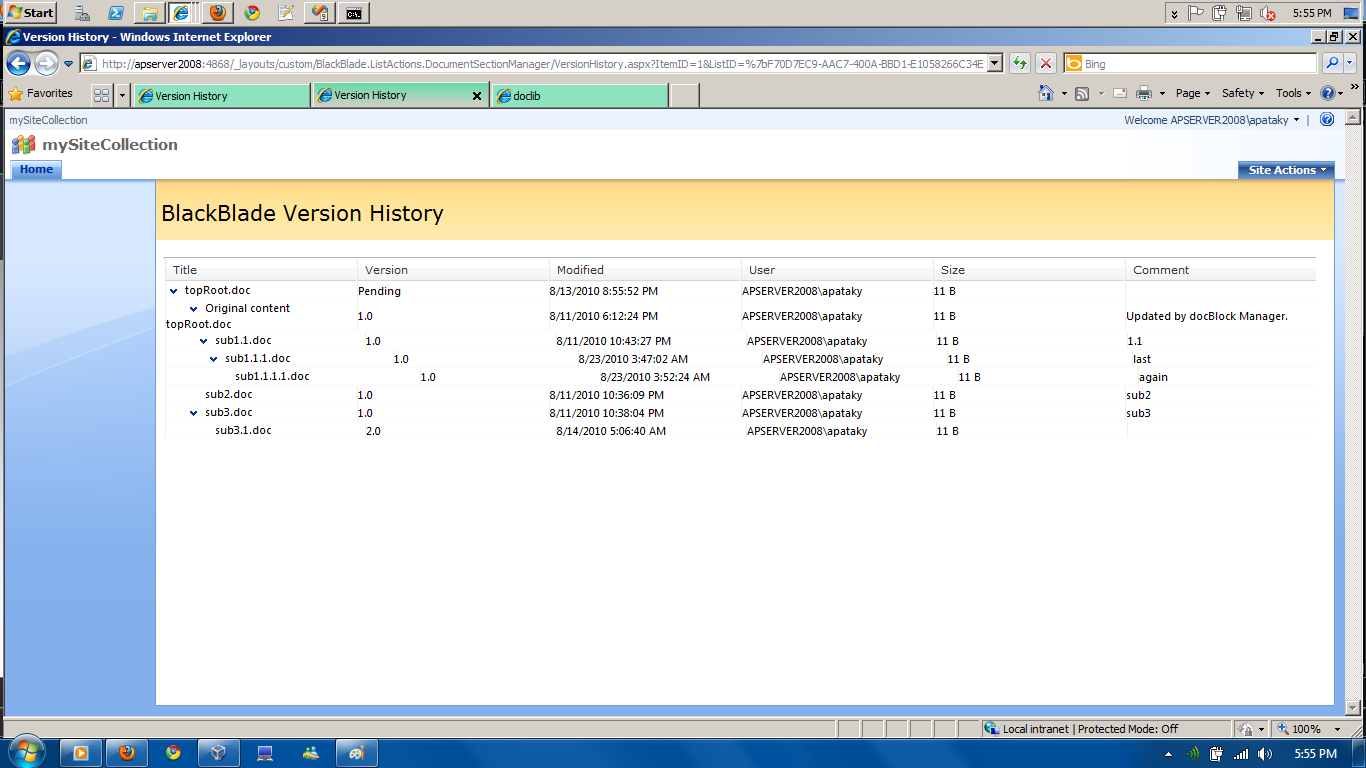1366x768 pixels.
Task: Open Firefox from top quick launch
Action: click(x=217, y=13)
